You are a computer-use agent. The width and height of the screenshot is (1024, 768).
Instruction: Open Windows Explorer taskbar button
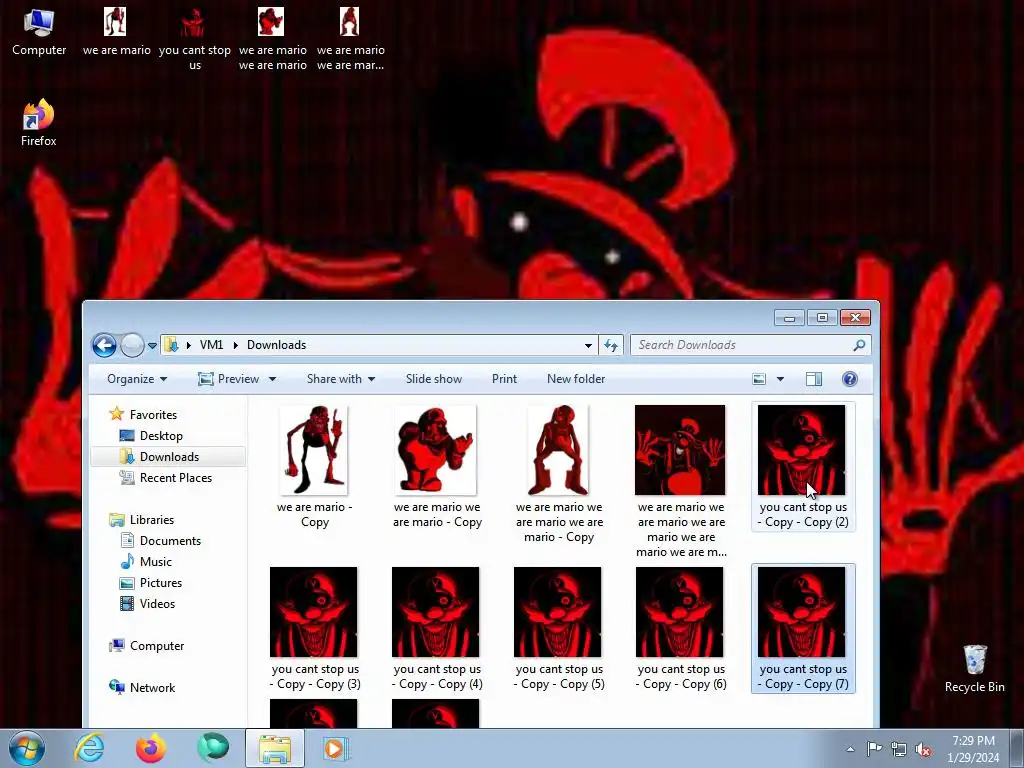pos(275,748)
